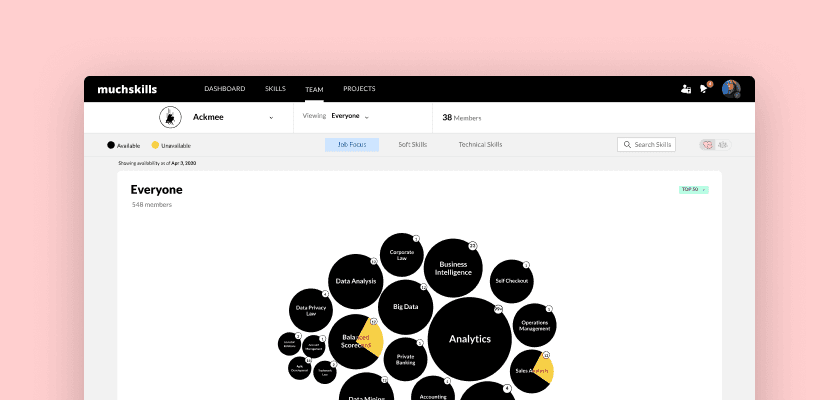Click the count badge on Big Data

(x=423, y=287)
